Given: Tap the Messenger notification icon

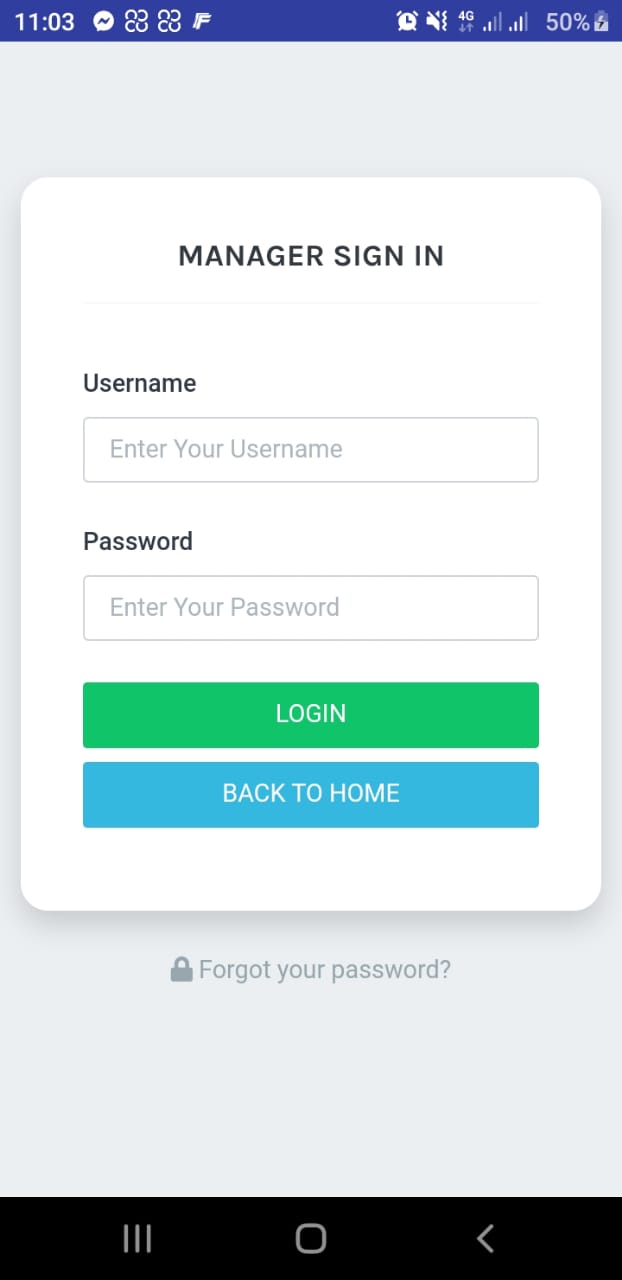Looking at the screenshot, I should pyautogui.click(x=103, y=21).
